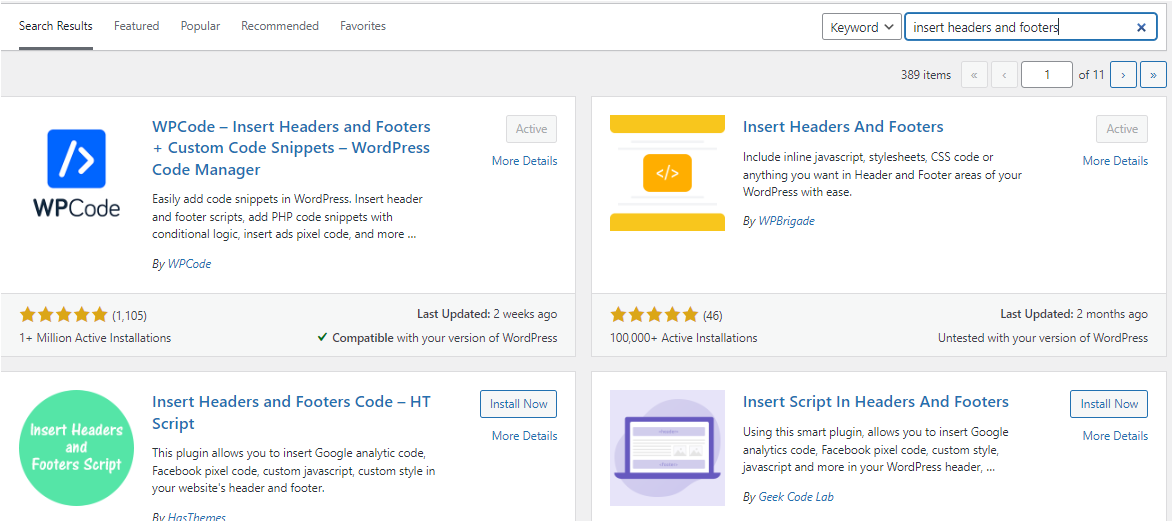Click the WPCode five-star rating
1173x522 pixels.
[x=64, y=315]
